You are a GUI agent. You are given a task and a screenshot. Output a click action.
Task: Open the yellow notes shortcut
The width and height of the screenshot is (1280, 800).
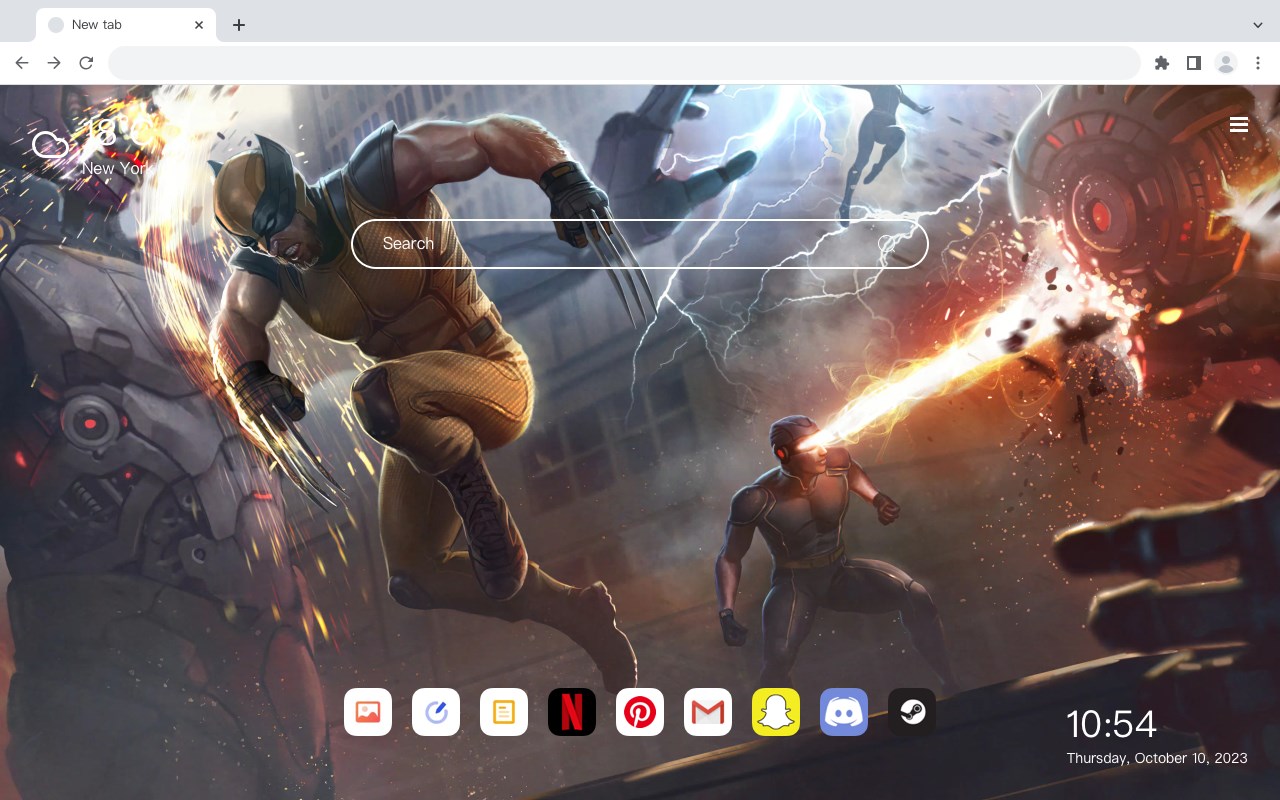pos(504,712)
